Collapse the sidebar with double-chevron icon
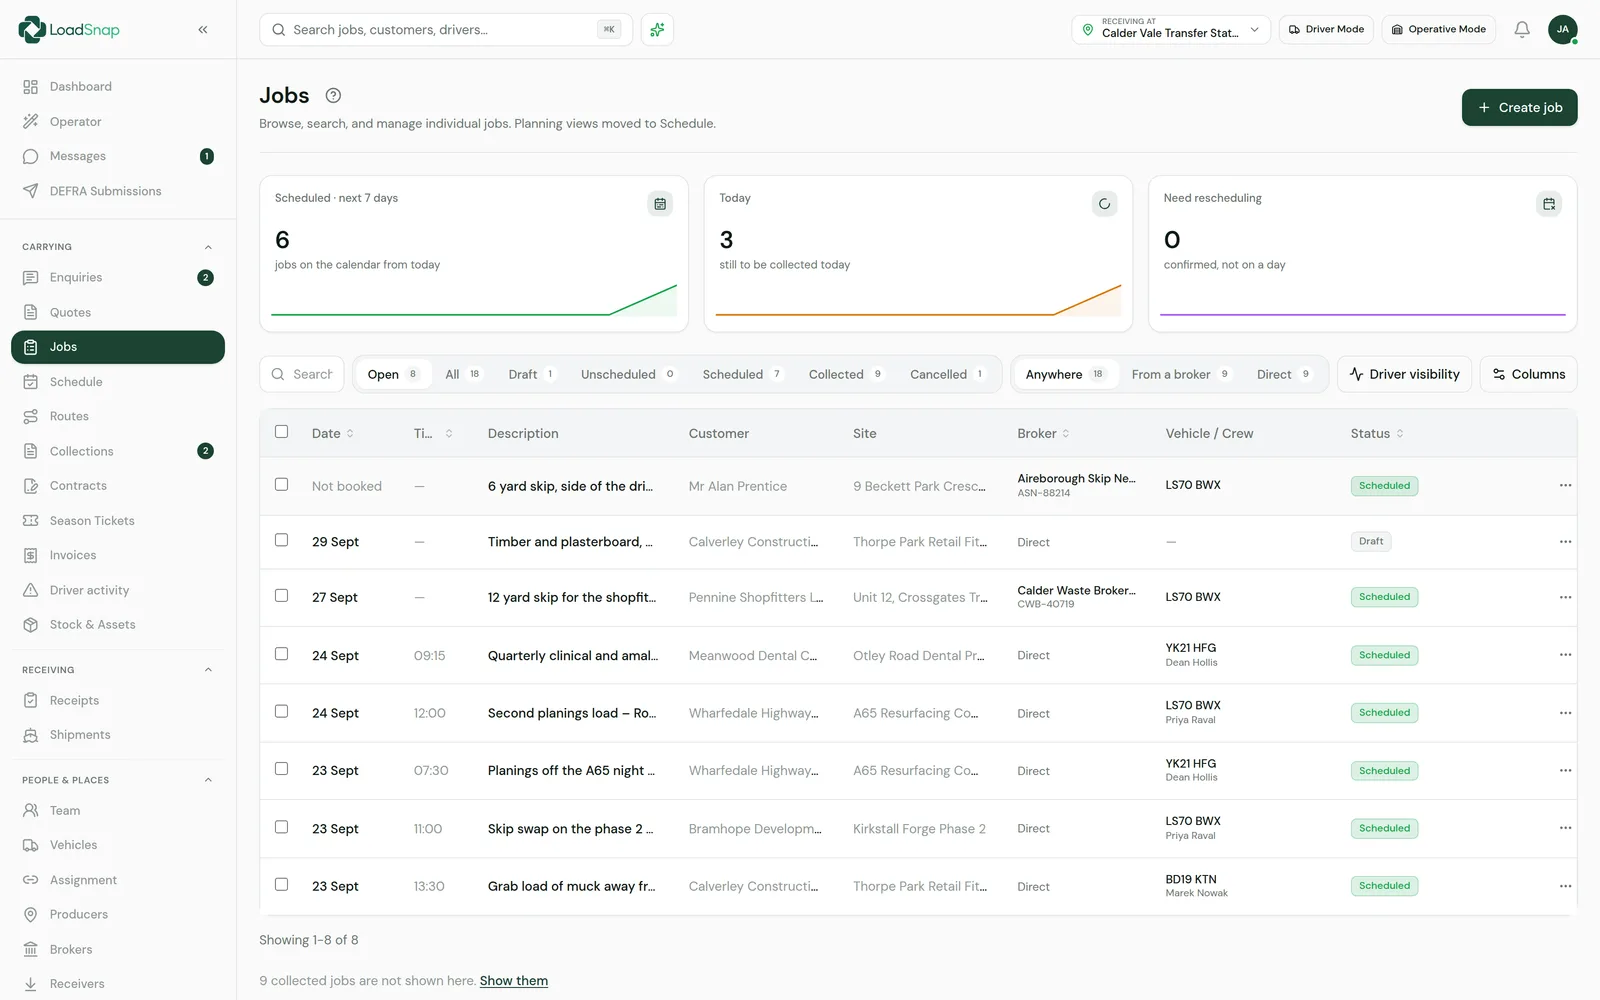 pyautogui.click(x=203, y=30)
